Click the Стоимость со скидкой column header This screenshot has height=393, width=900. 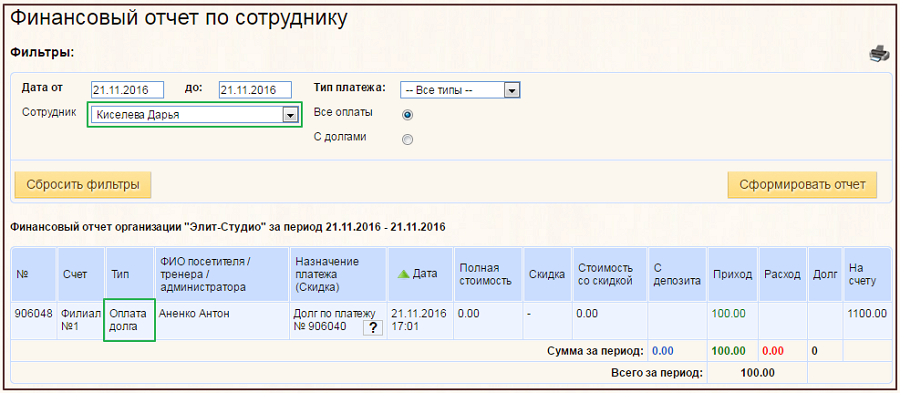click(x=610, y=274)
